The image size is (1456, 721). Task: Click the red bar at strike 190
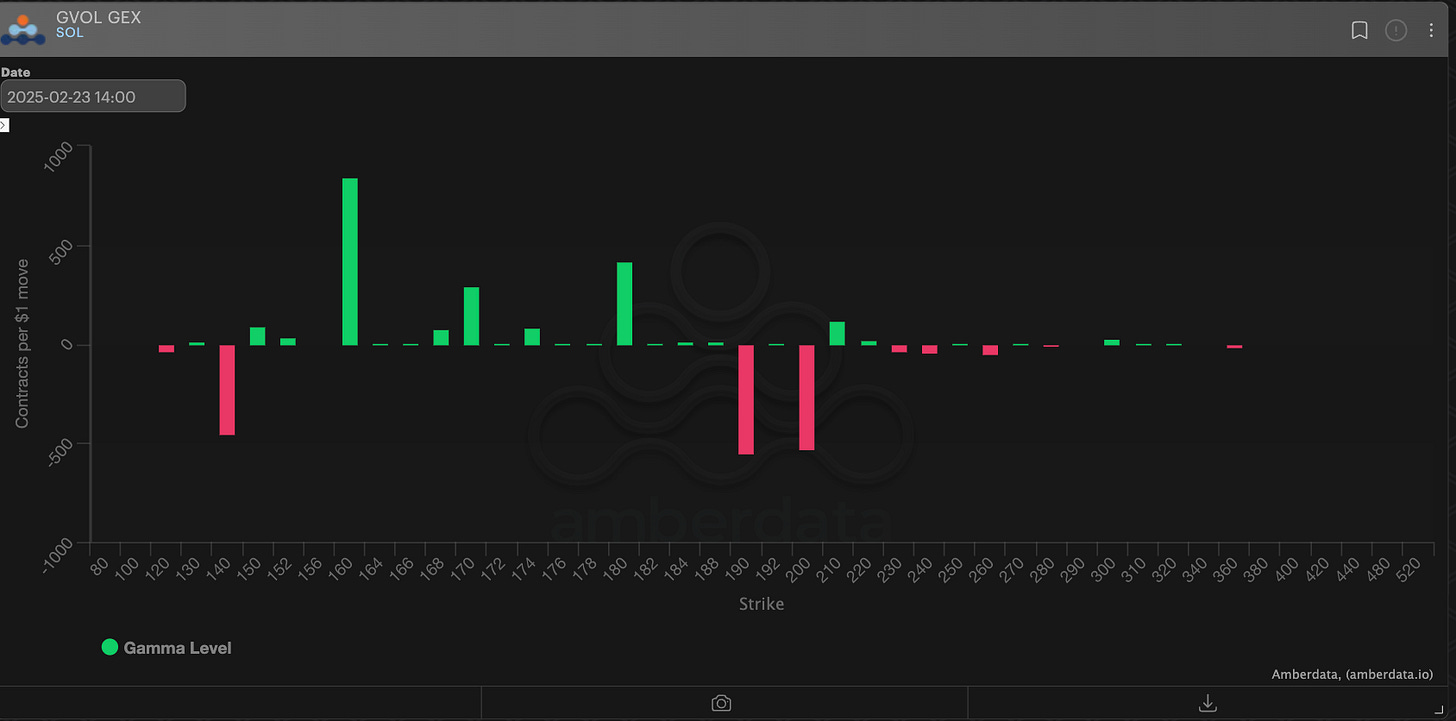746,400
